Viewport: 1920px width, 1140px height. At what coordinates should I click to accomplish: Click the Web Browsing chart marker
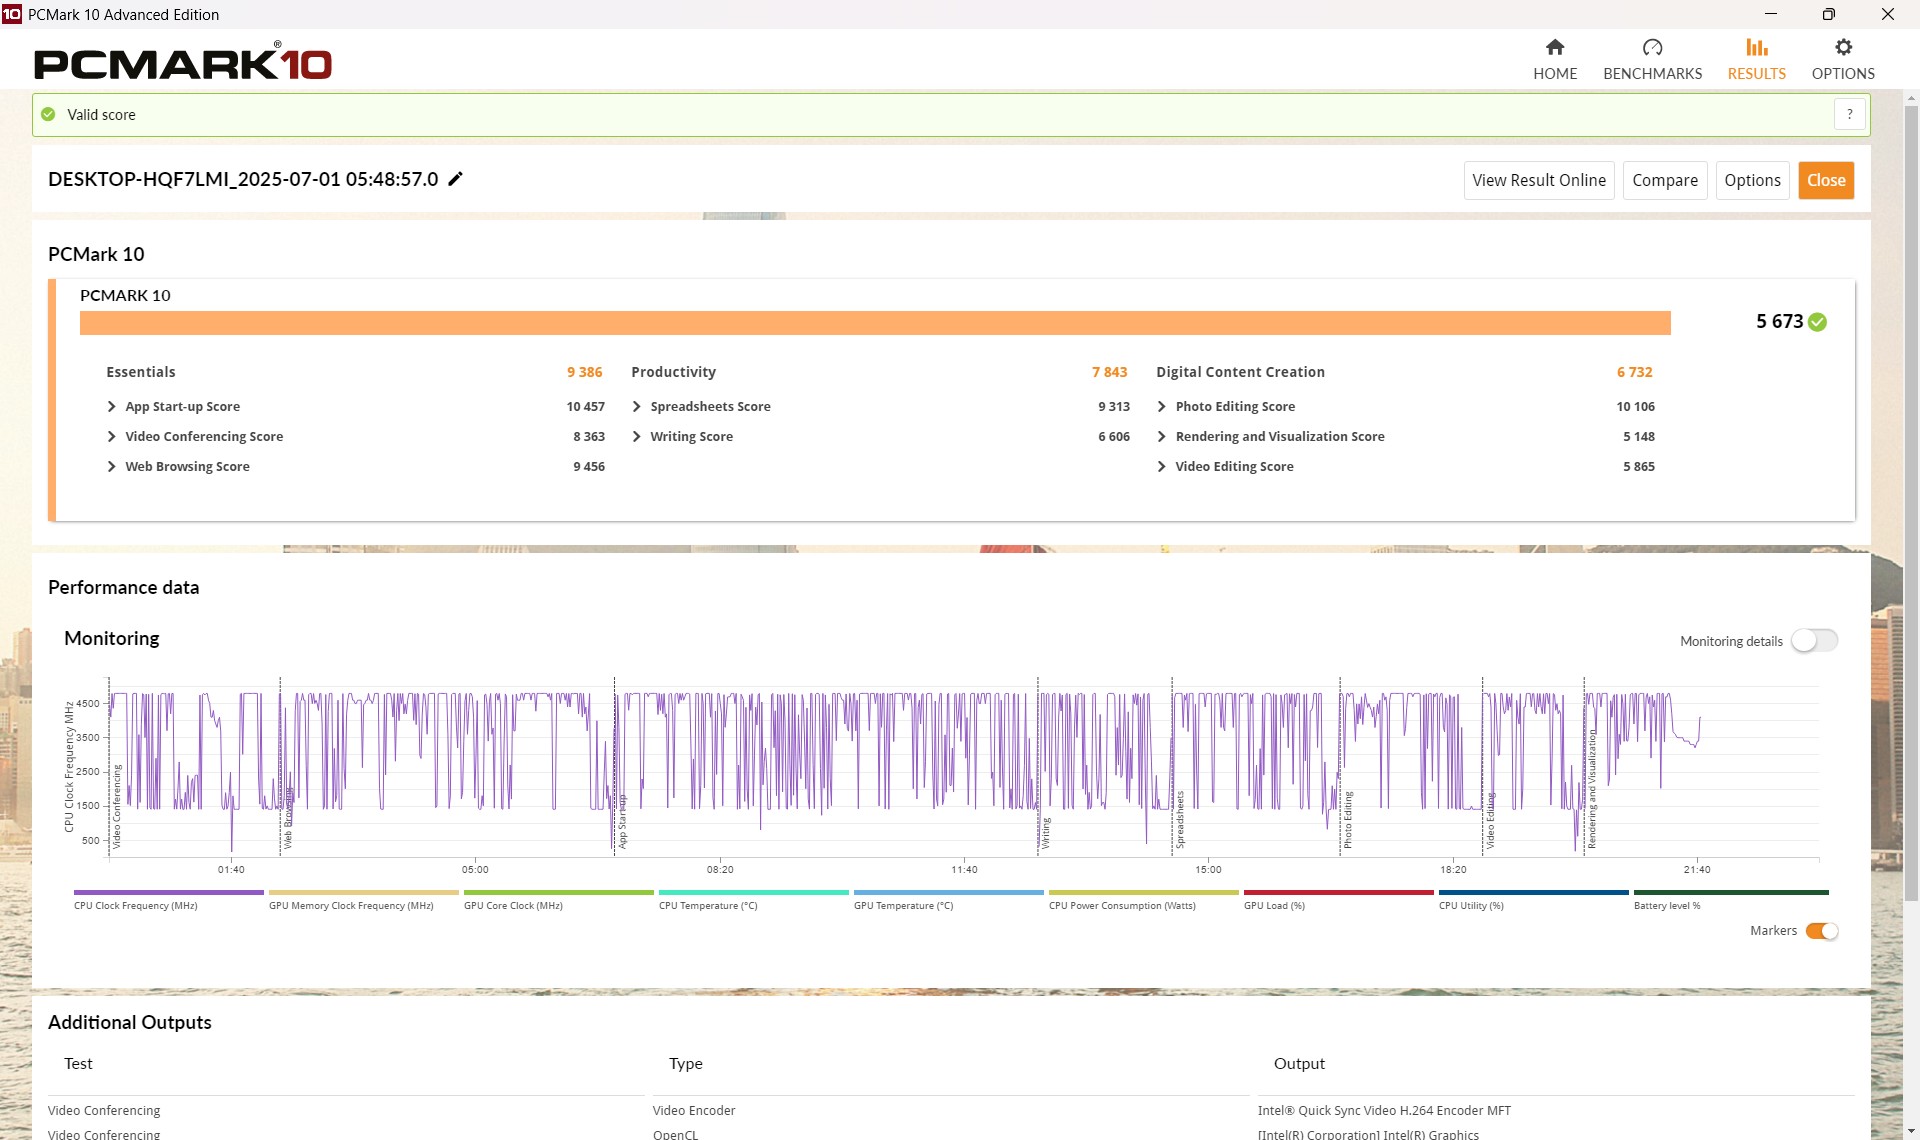tap(288, 818)
